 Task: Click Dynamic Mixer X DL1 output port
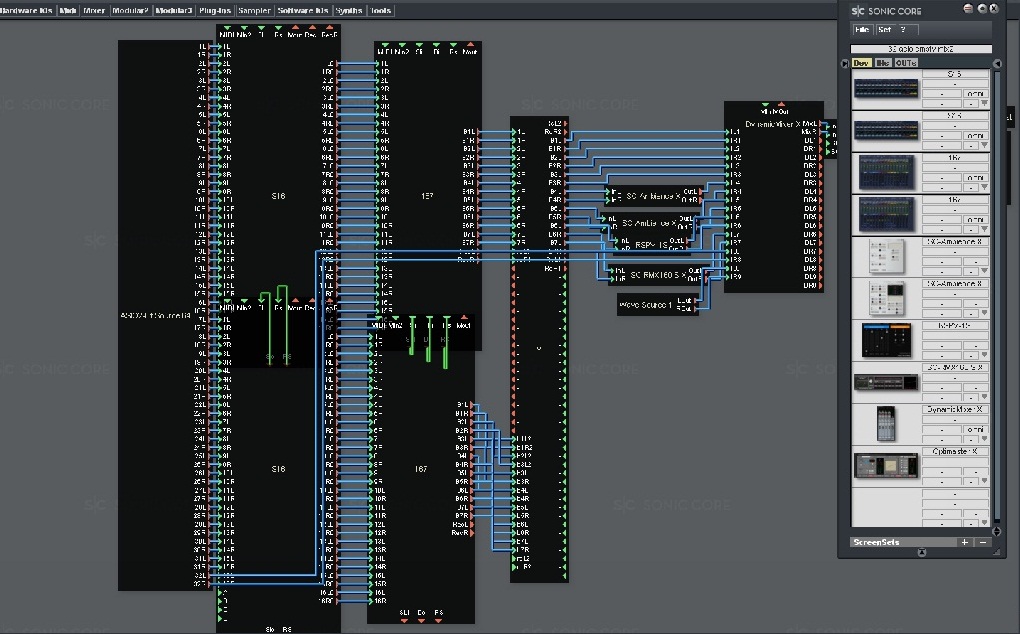(820, 140)
